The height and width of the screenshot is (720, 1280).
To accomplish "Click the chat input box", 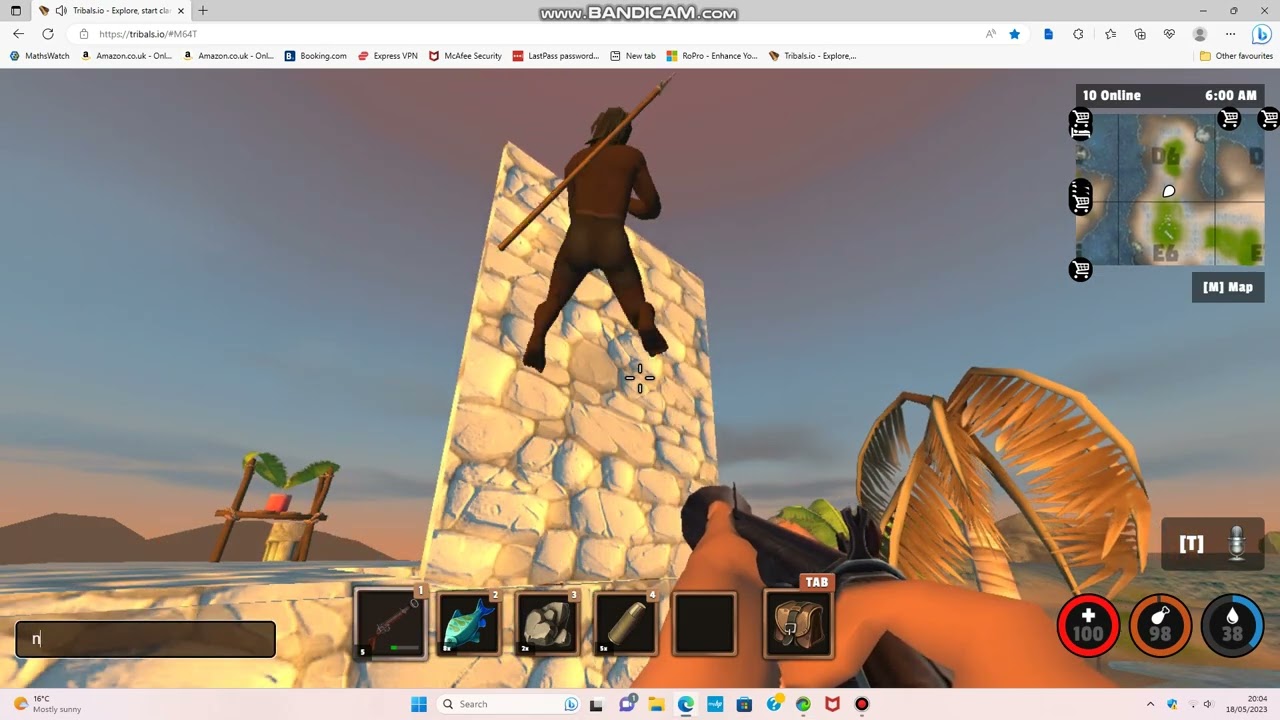I will pyautogui.click(x=145, y=639).
